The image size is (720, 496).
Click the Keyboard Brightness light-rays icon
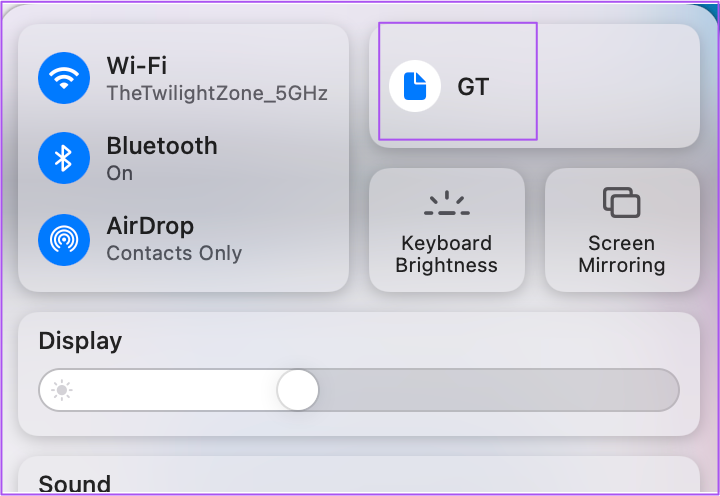pyautogui.click(x=447, y=203)
